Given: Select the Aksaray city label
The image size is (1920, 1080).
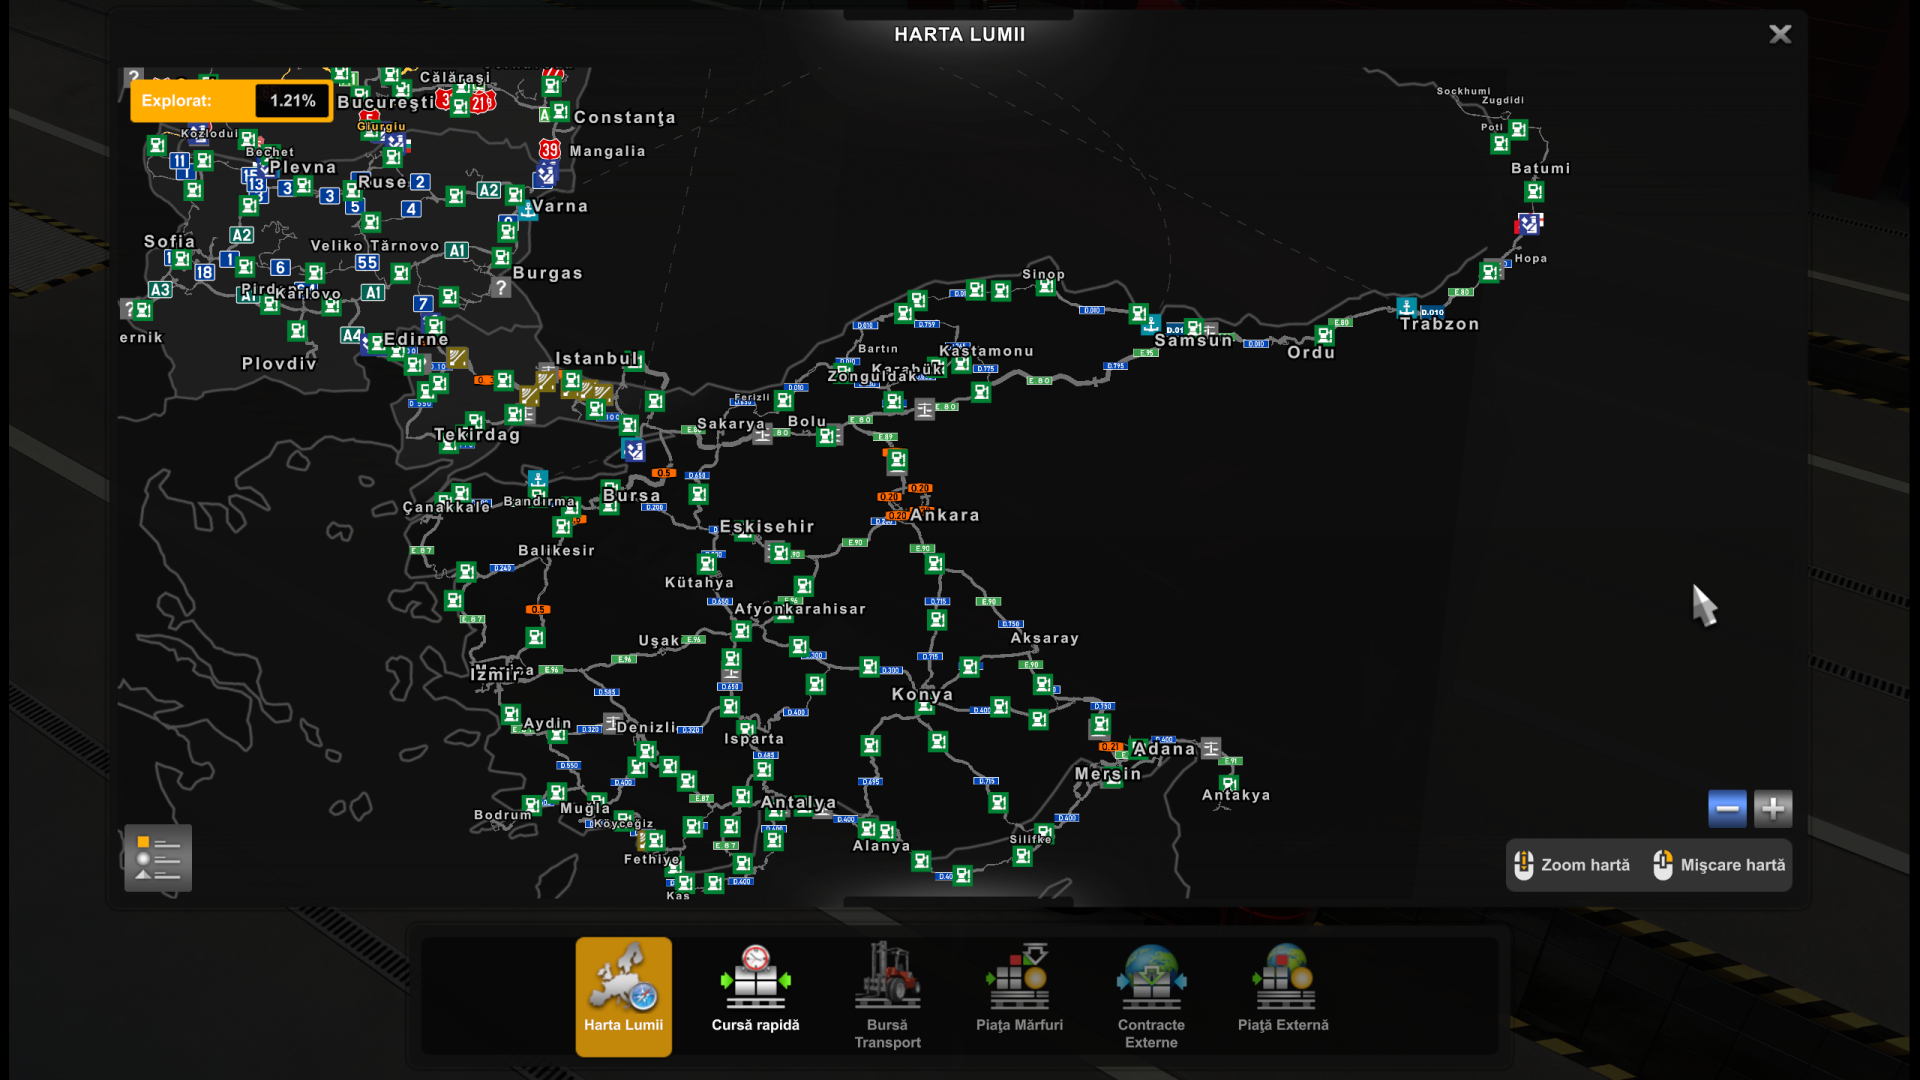Looking at the screenshot, I should [1045, 638].
